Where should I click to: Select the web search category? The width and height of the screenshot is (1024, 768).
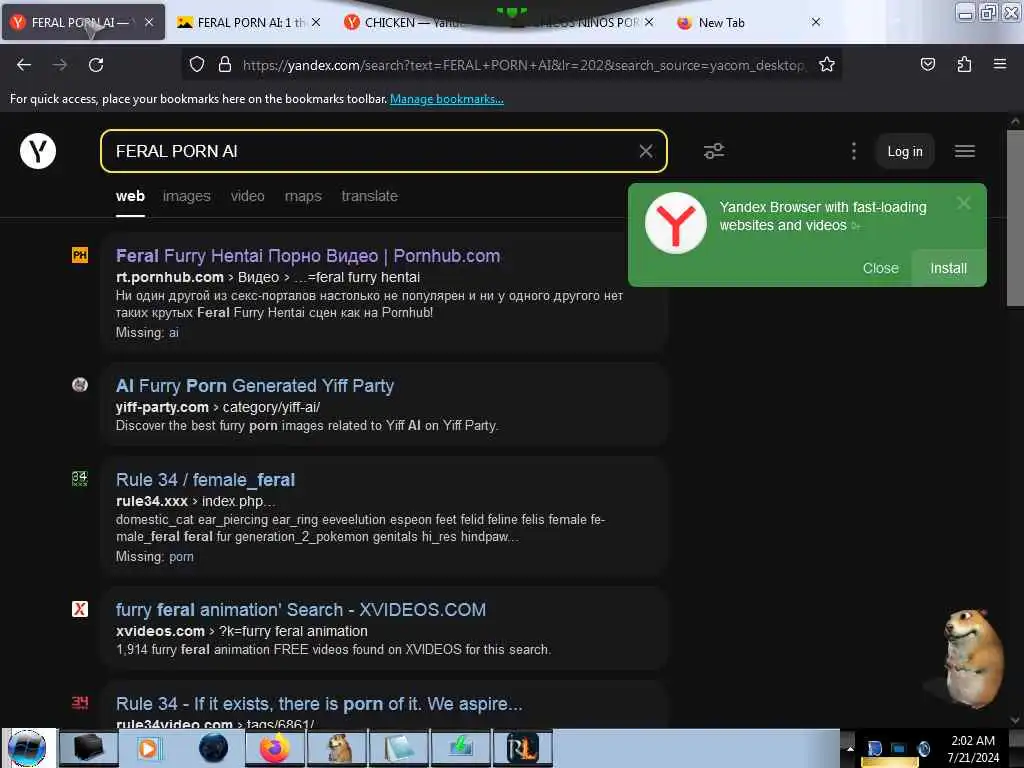click(x=130, y=196)
